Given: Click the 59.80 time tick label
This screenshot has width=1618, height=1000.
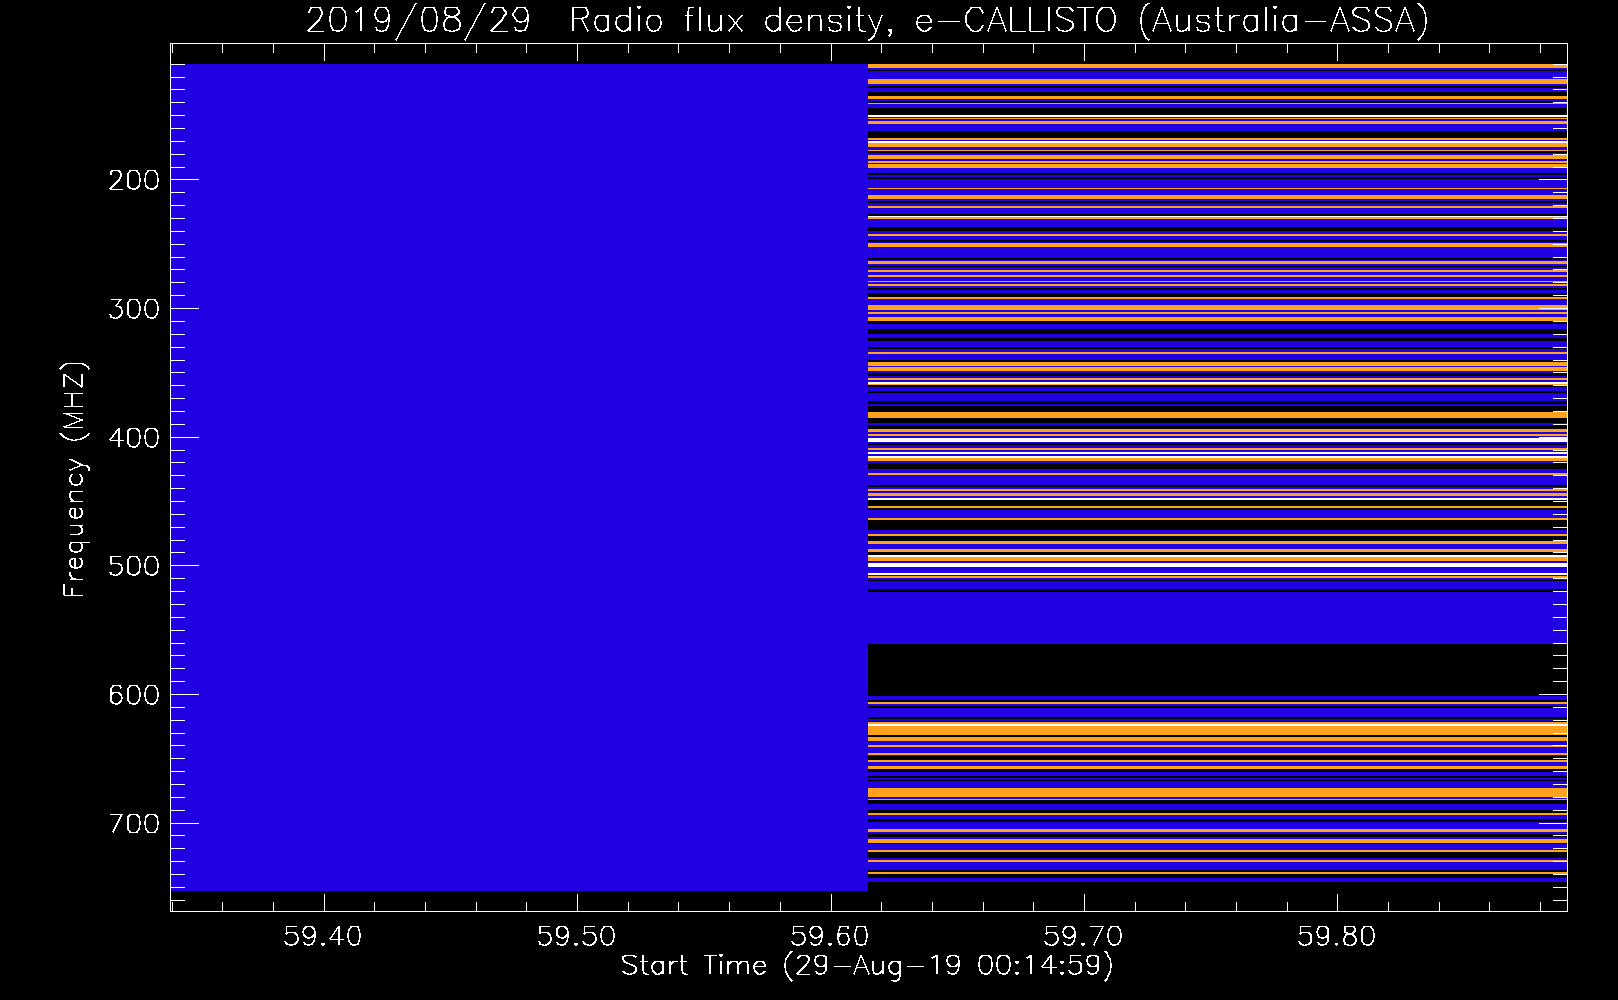Looking at the screenshot, I should [1337, 937].
